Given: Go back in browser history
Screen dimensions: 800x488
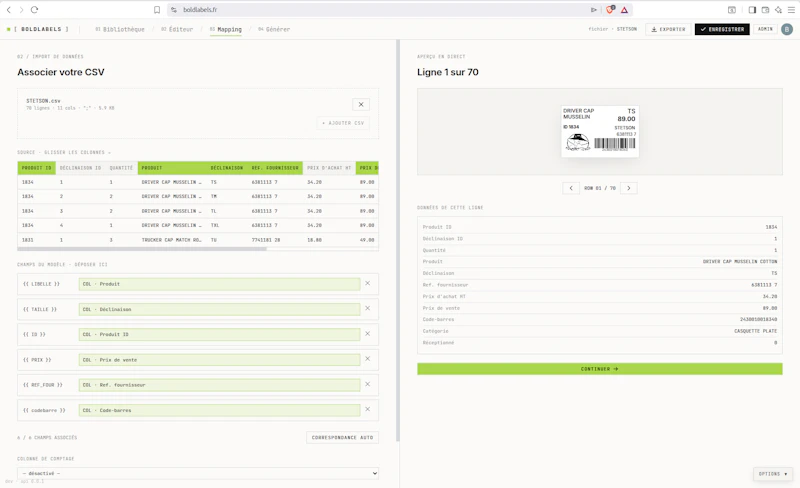Looking at the screenshot, I should coord(9,10).
